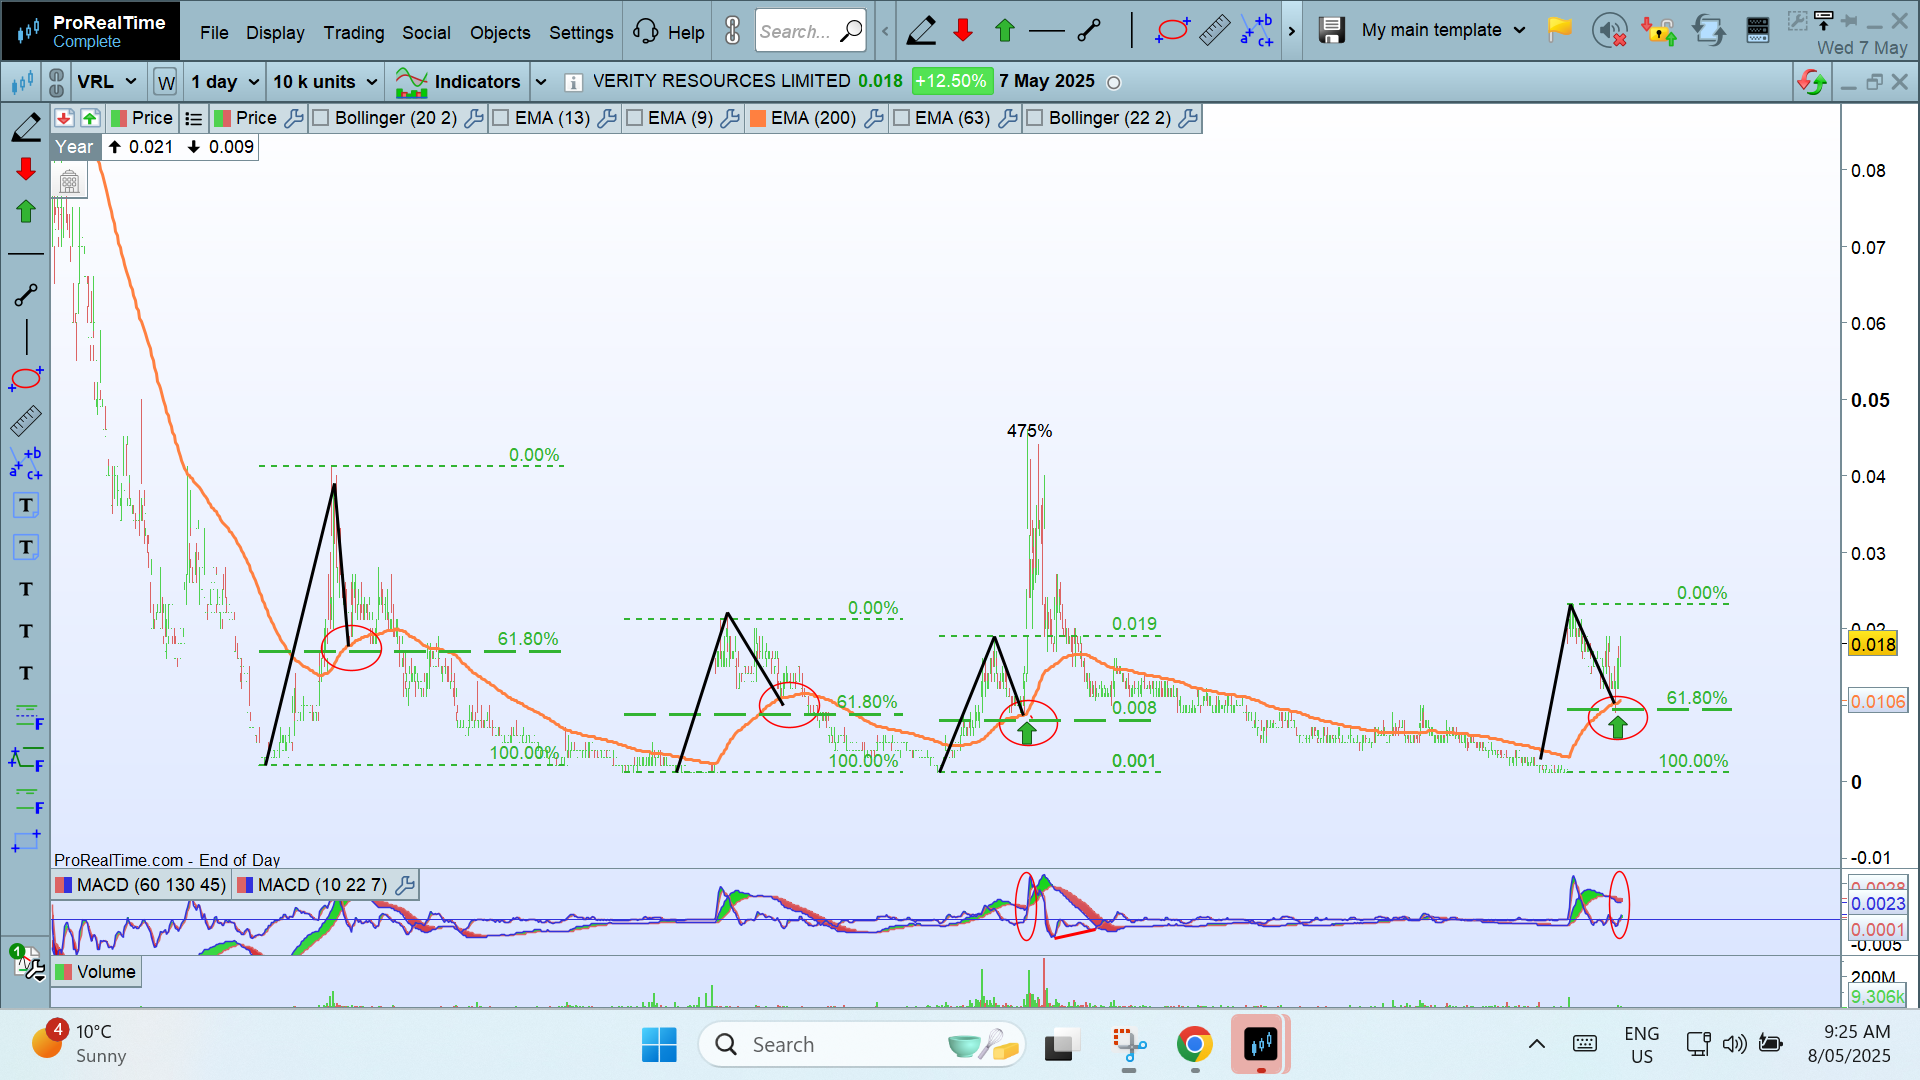Open the Objects menu
The image size is (1920, 1080).
click(x=500, y=32)
